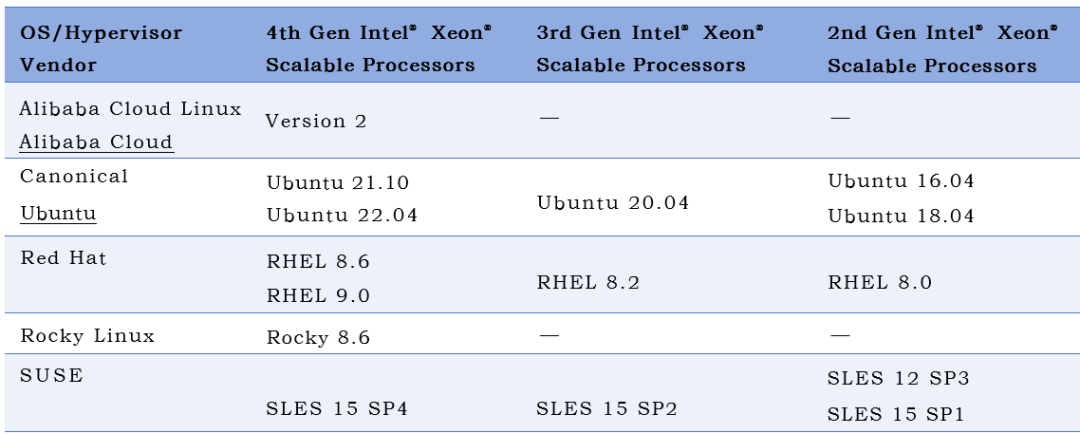This screenshot has height=434, width=1080.
Task: Click the Ubuntu 20.04 cell
Action: point(612,203)
